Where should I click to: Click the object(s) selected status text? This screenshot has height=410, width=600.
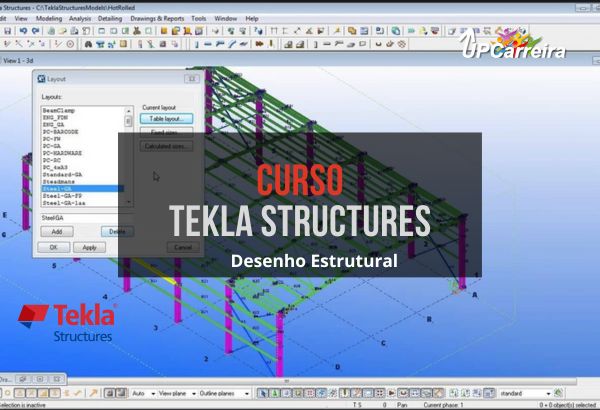[567, 405]
